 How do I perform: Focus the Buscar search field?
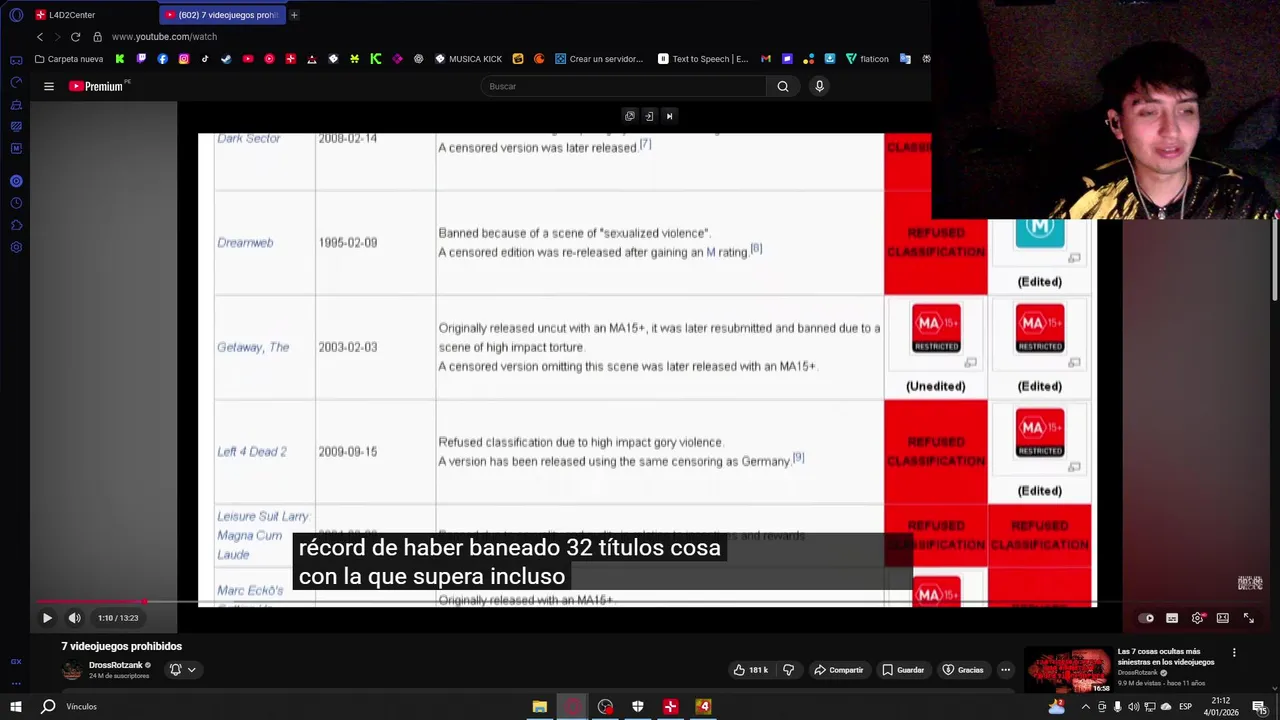[625, 86]
